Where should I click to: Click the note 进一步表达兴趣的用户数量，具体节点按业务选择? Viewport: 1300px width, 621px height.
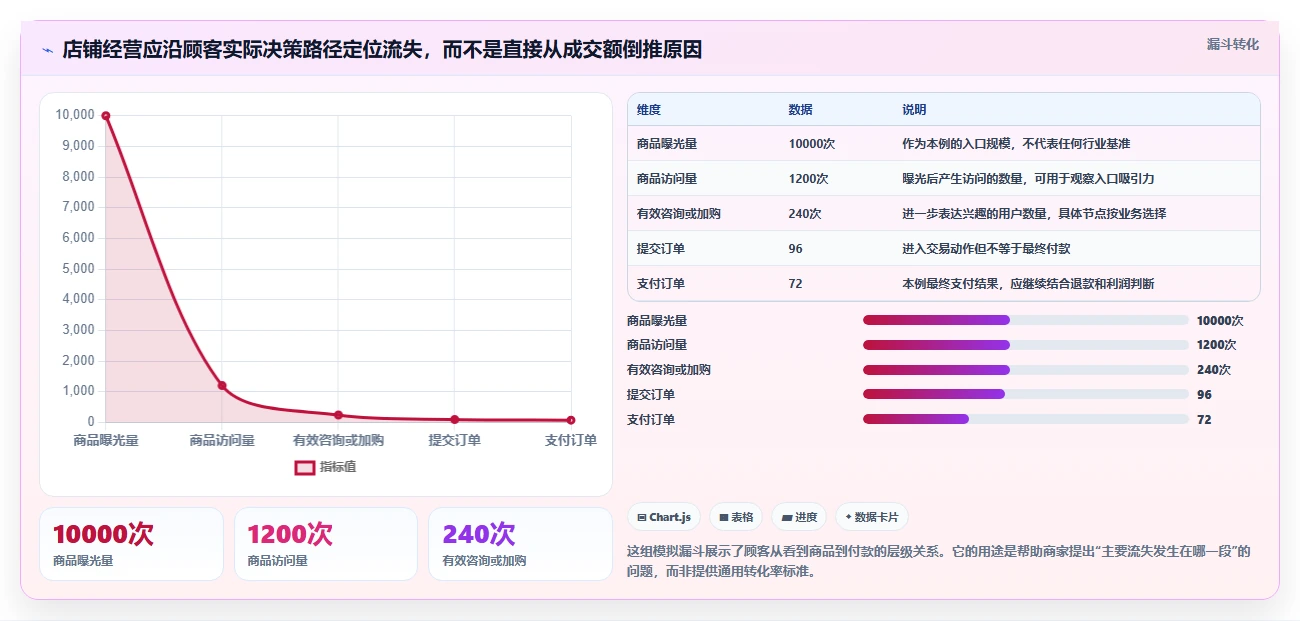tap(1034, 214)
